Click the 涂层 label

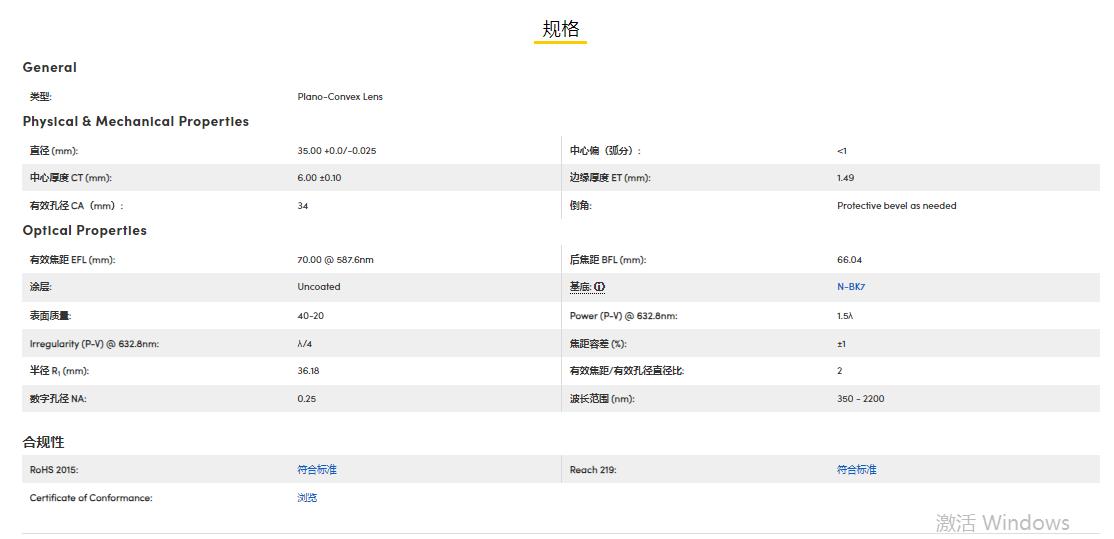coord(40,287)
